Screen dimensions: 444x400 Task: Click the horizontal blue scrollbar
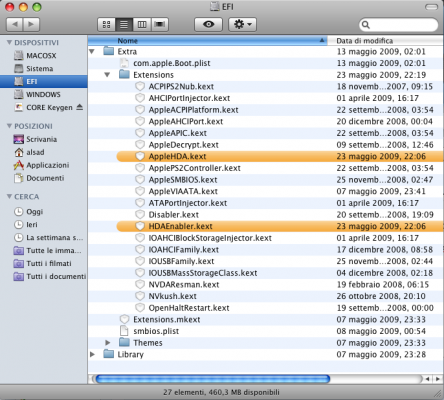coord(212,379)
